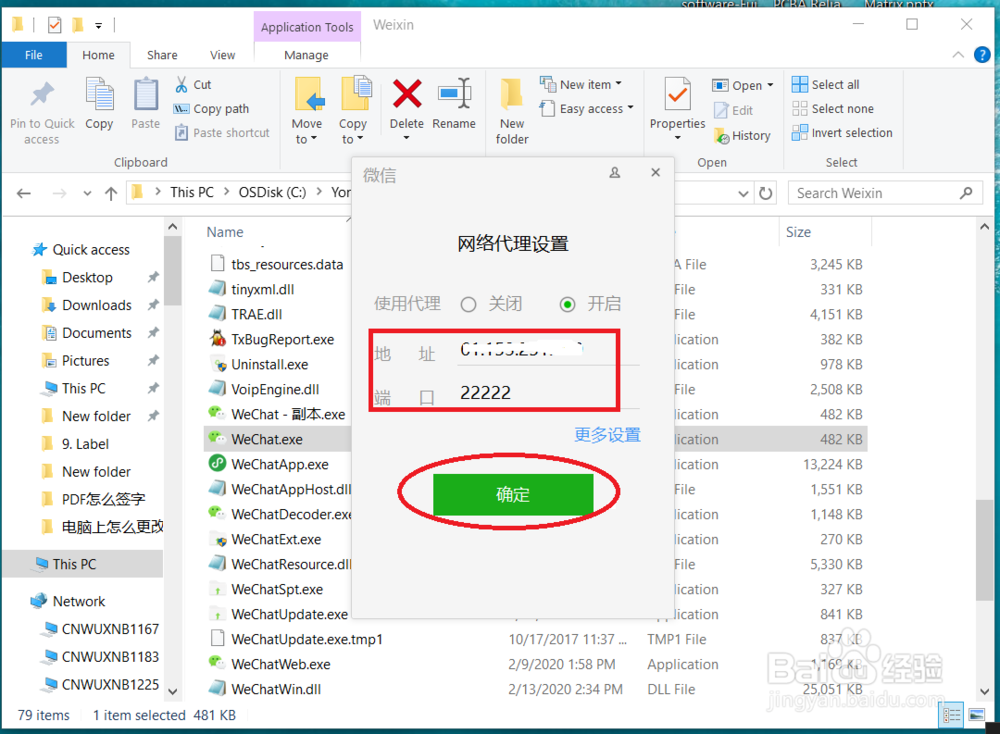Click Select none in the ribbon

coord(833,108)
